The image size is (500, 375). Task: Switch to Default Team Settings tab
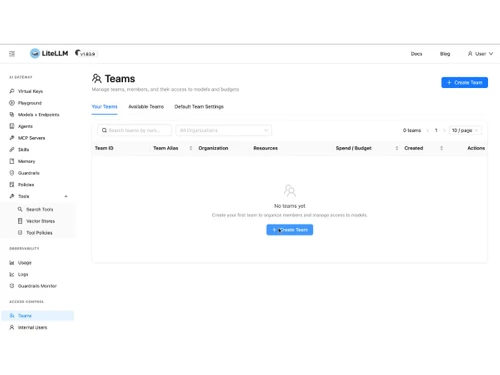tap(199, 107)
